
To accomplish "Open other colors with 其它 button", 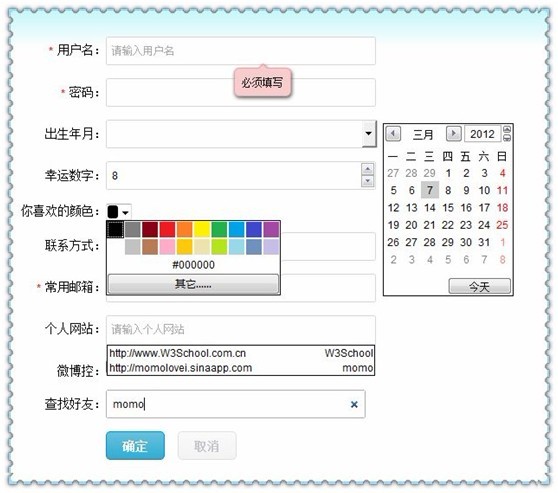I will [x=193, y=284].
